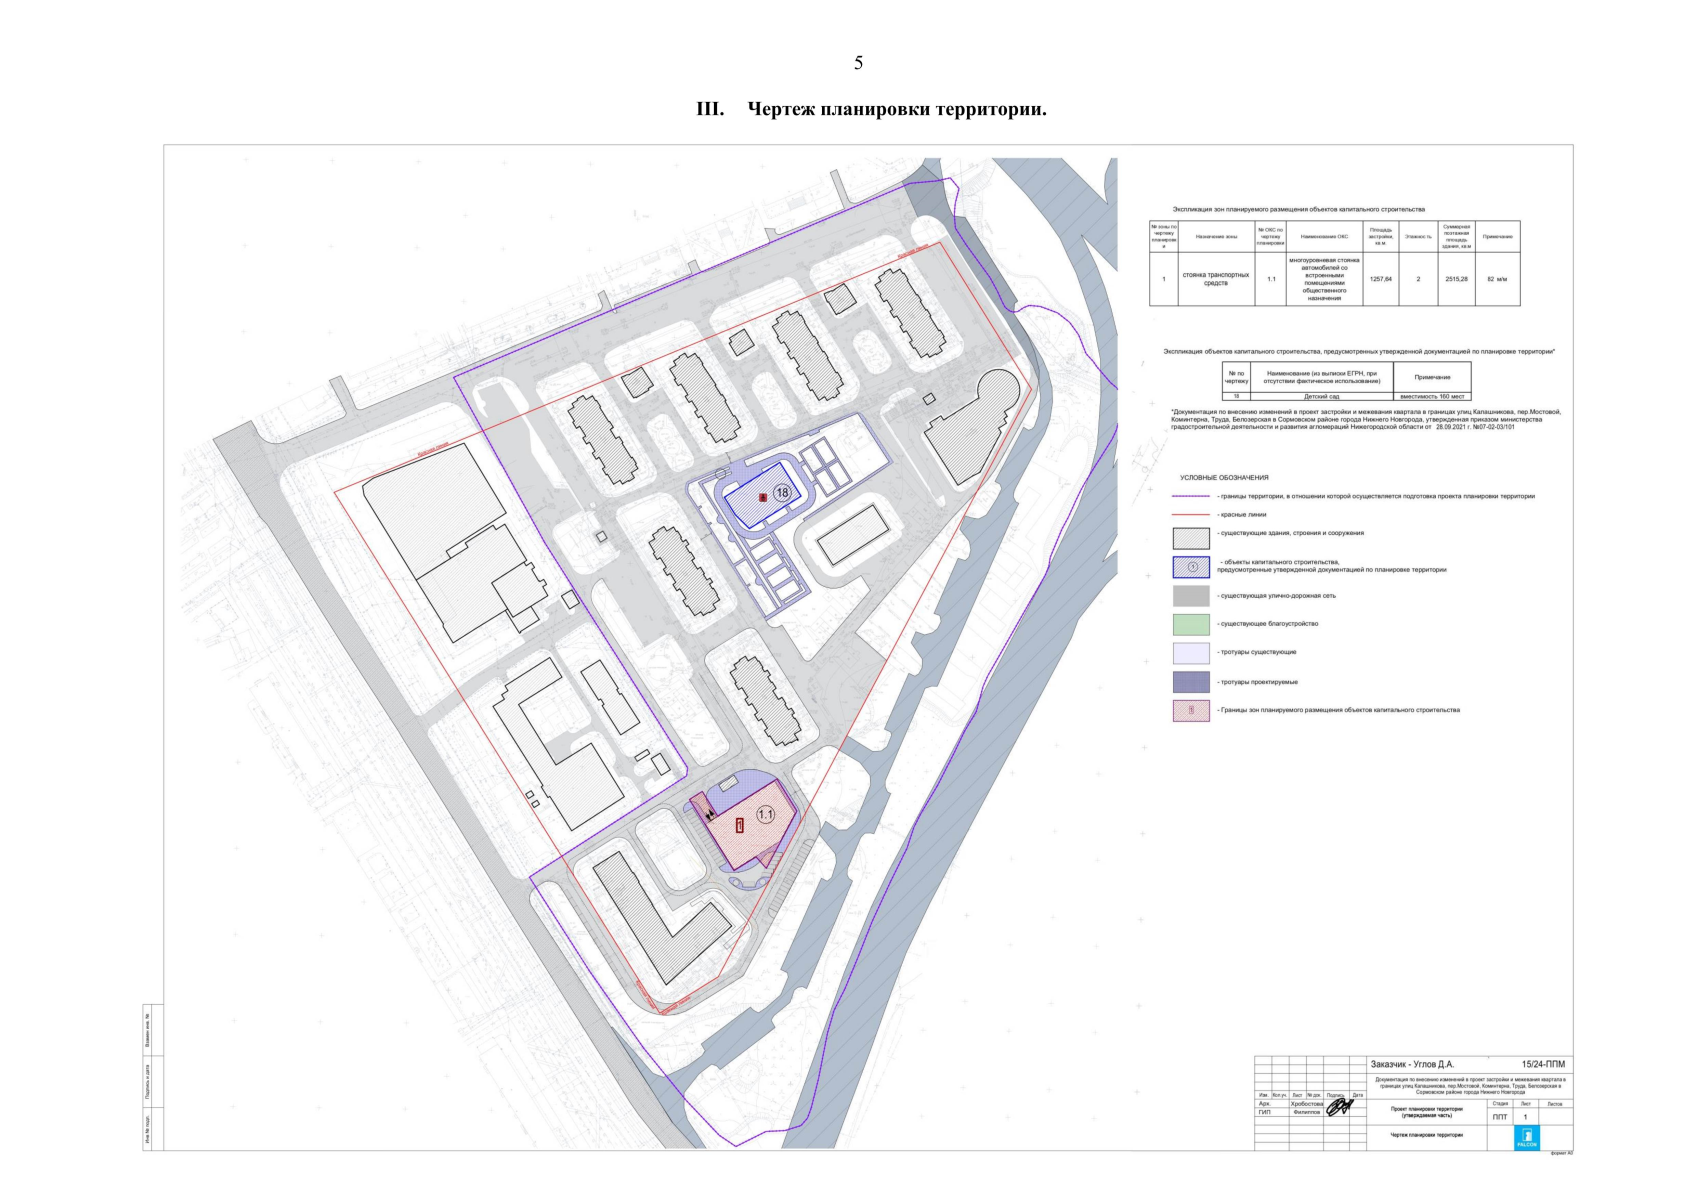
Task: Click the dashed purple boundary legend sample
Action: coord(1190,496)
